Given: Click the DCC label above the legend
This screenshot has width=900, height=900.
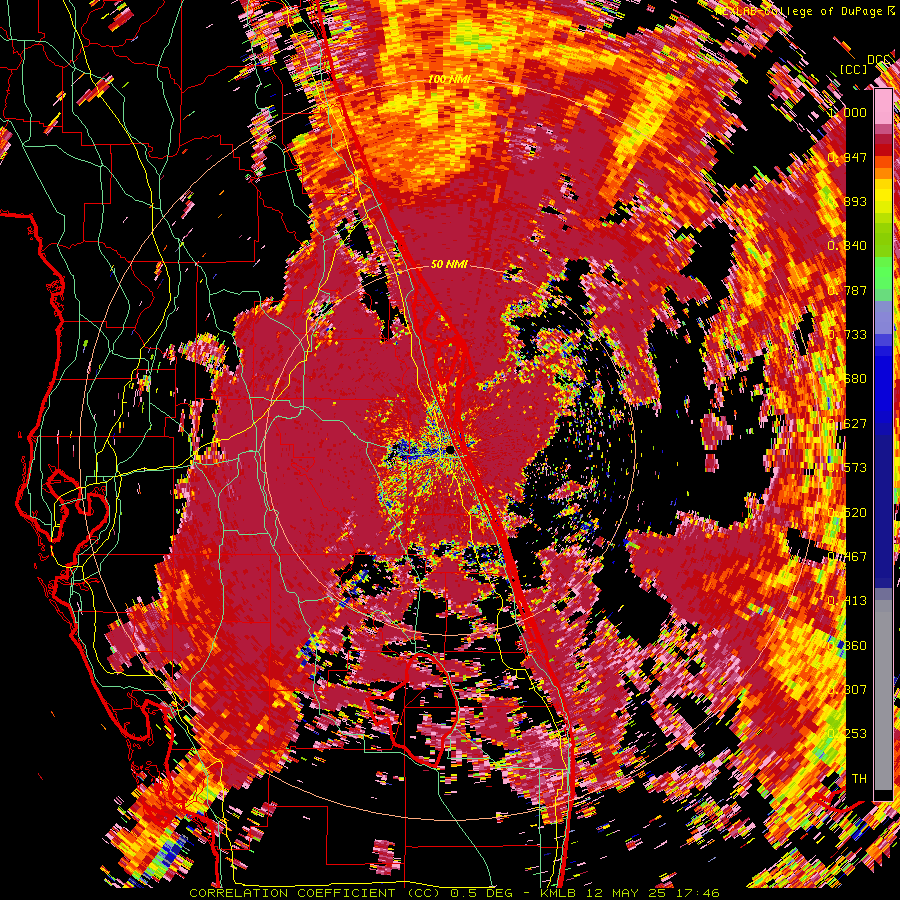Looking at the screenshot, I should (879, 60).
